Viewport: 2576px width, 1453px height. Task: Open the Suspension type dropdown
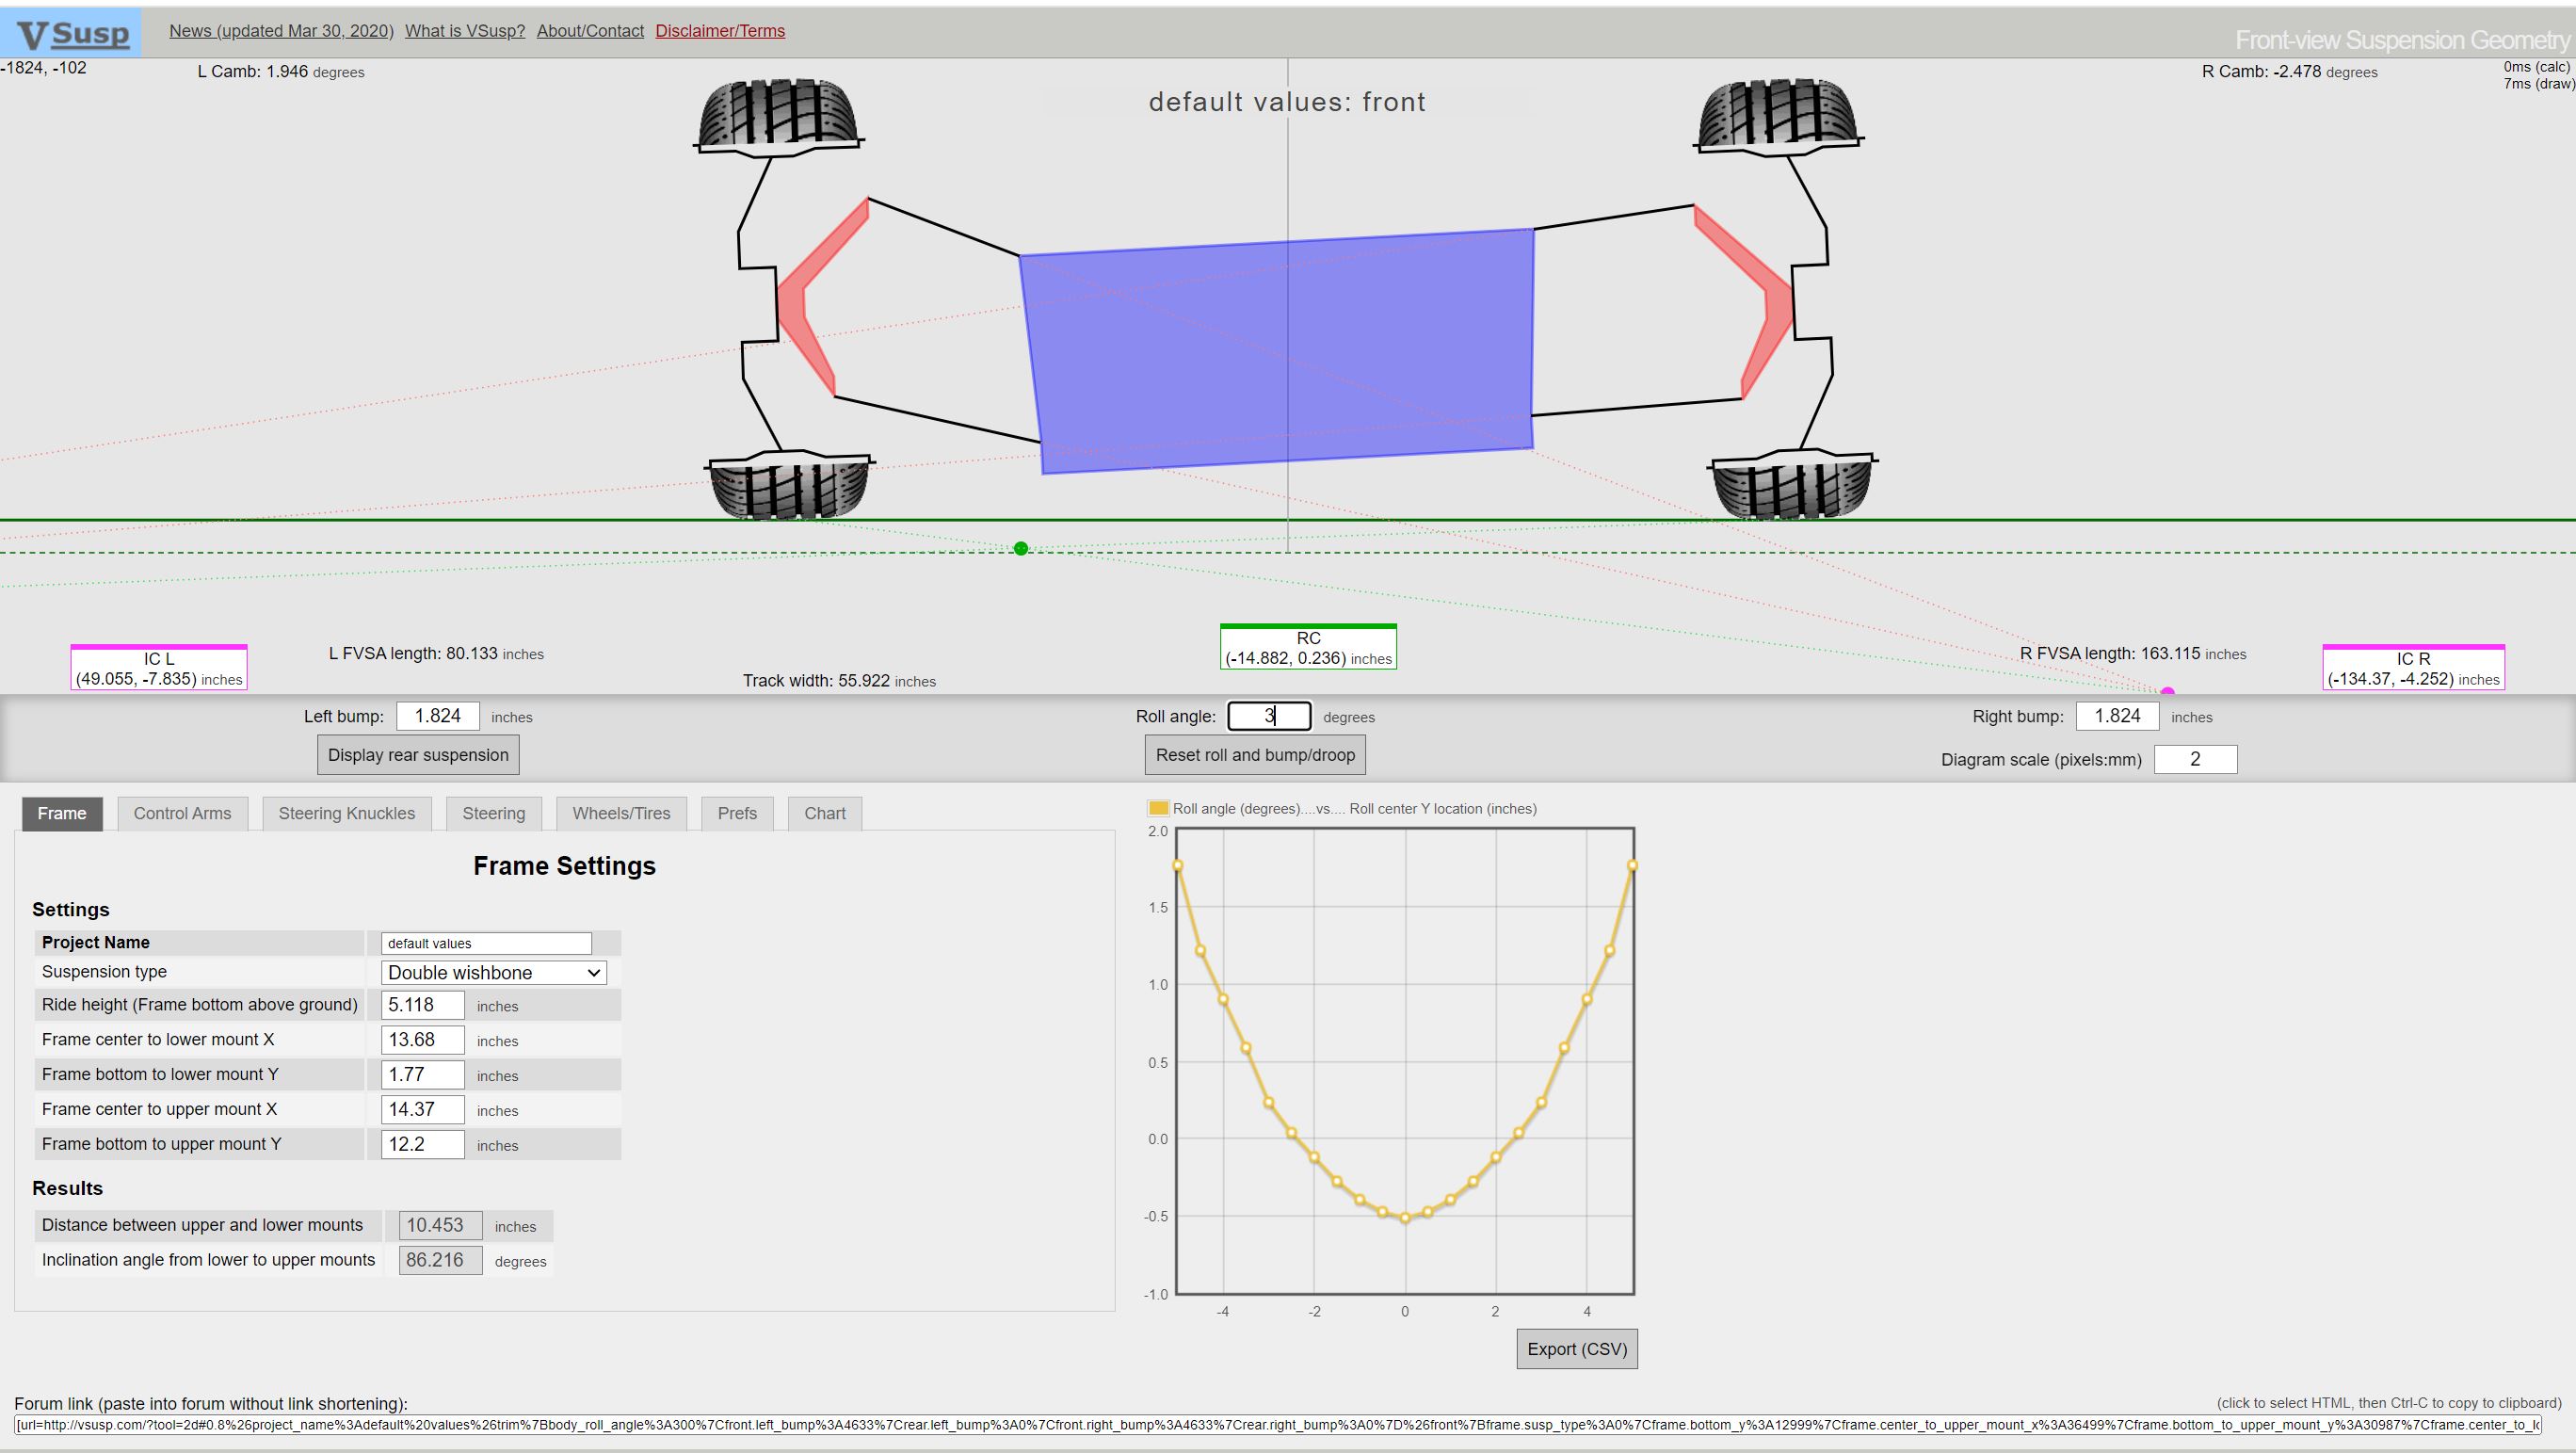pyautogui.click(x=493, y=972)
